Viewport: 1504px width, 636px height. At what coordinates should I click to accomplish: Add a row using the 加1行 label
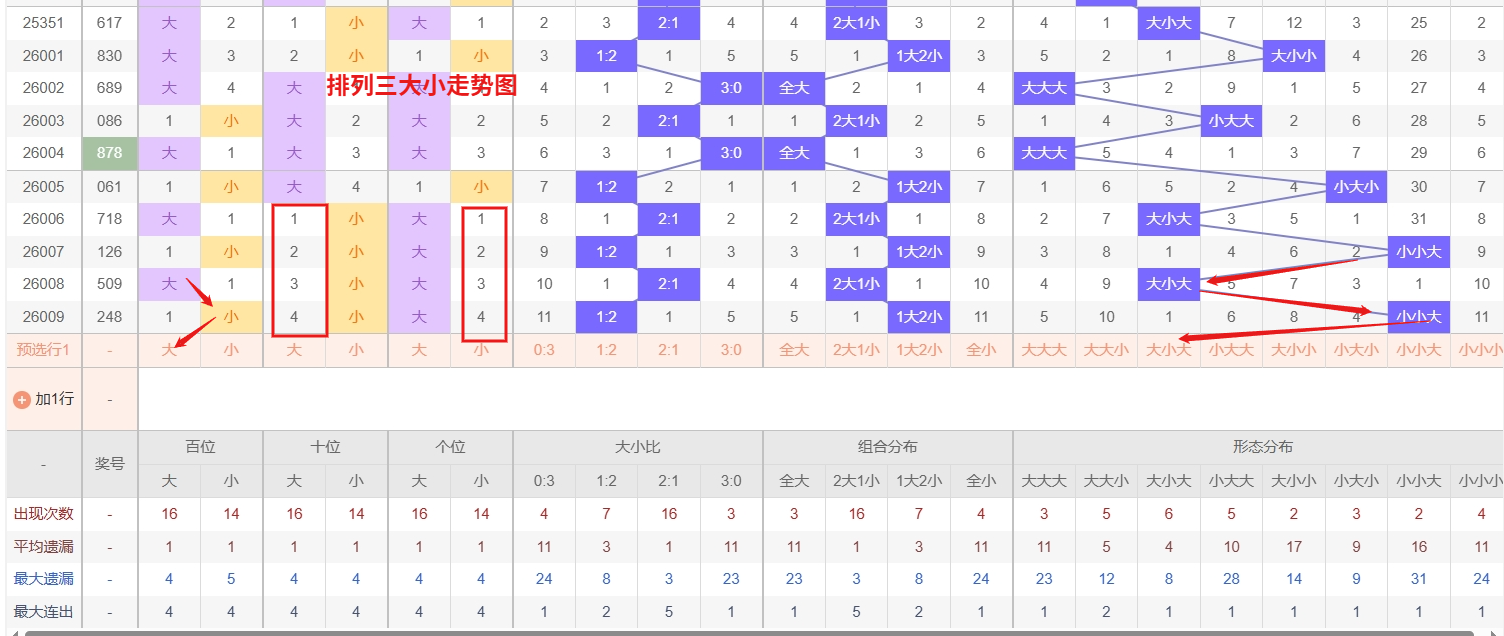54,399
